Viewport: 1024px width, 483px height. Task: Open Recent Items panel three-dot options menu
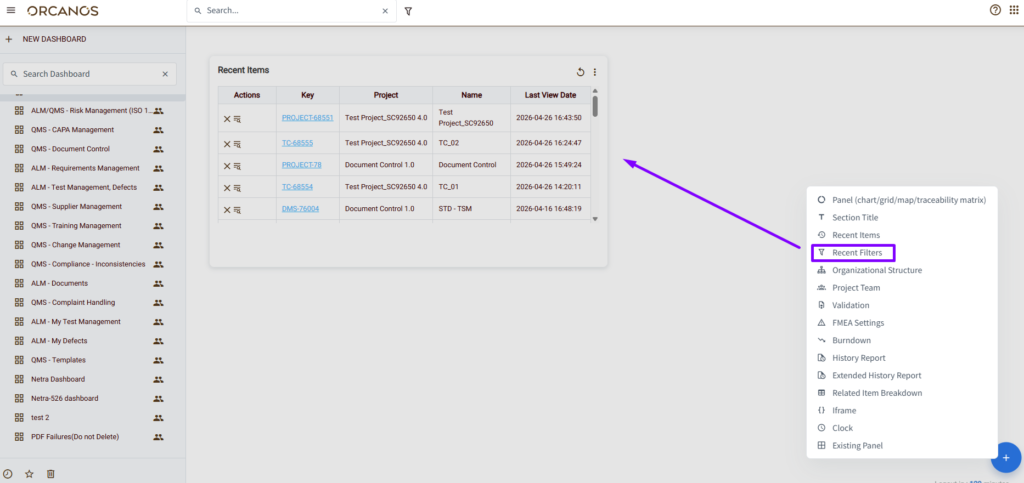[x=595, y=72]
